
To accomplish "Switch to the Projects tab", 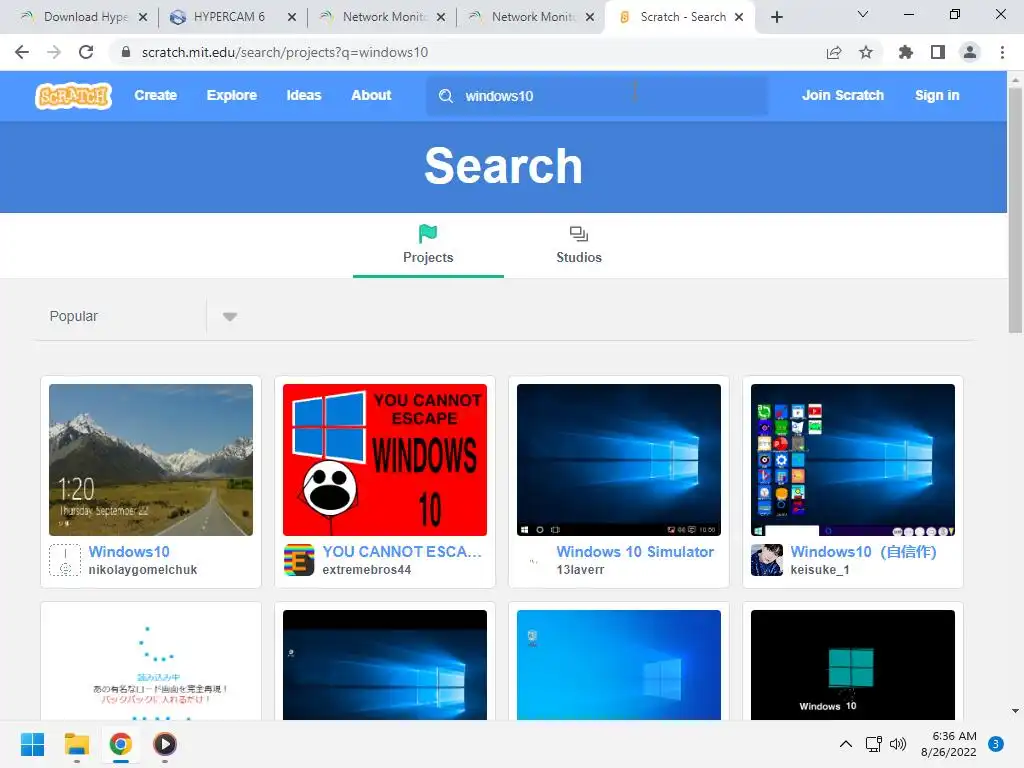I will (428, 244).
